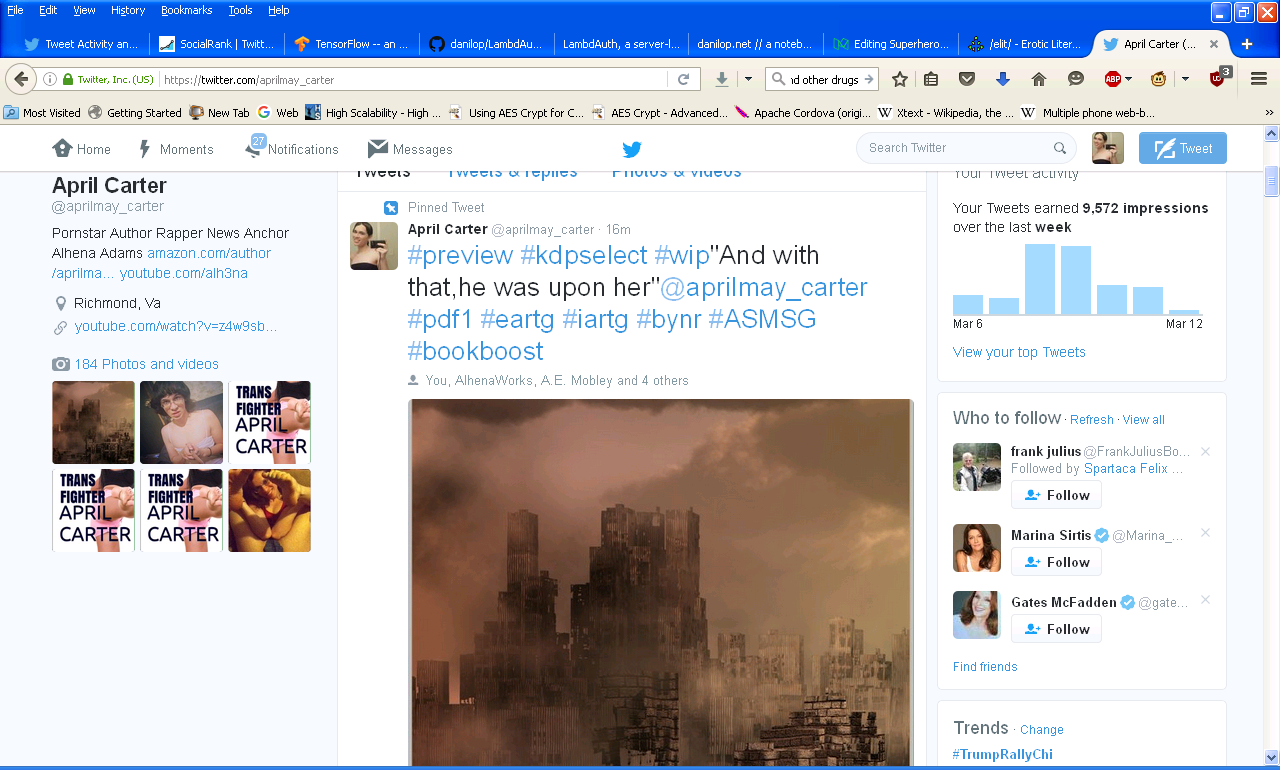This screenshot has width=1280, height=770.
Task: Open the uBlock Origin shield icon
Action: tap(1218, 78)
